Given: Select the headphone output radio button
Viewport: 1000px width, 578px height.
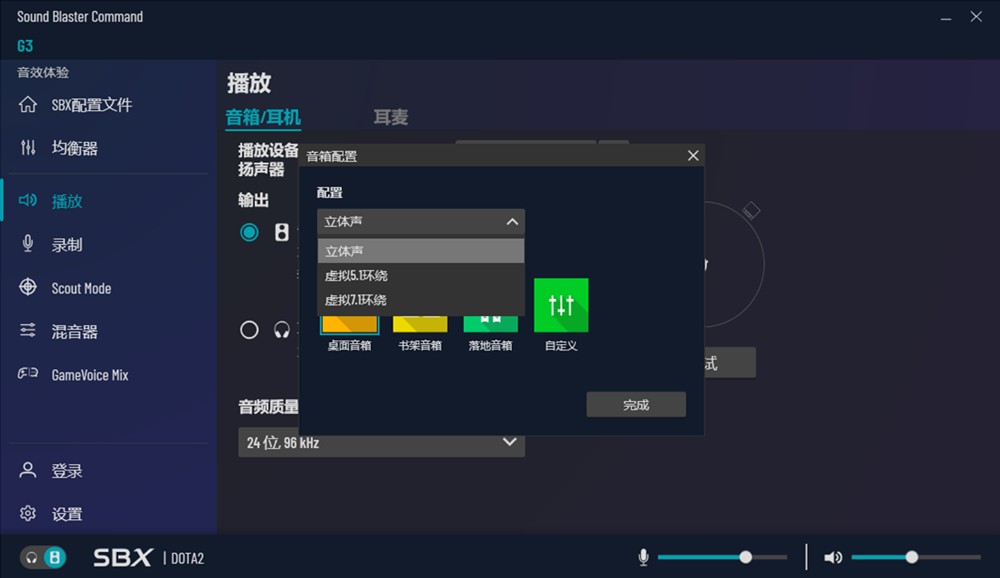Looking at the screenshot, I should coord(250,329).
